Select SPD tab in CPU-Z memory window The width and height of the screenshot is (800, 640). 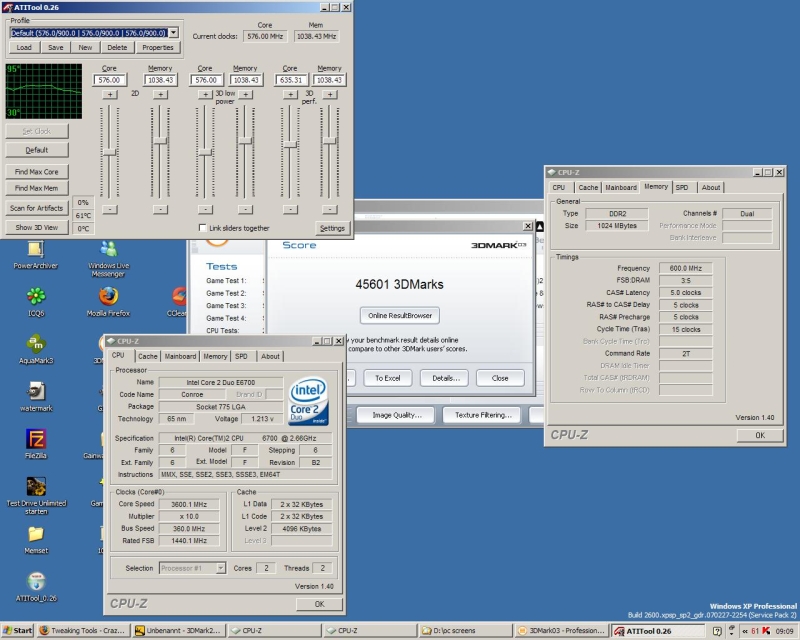[682, 187]
